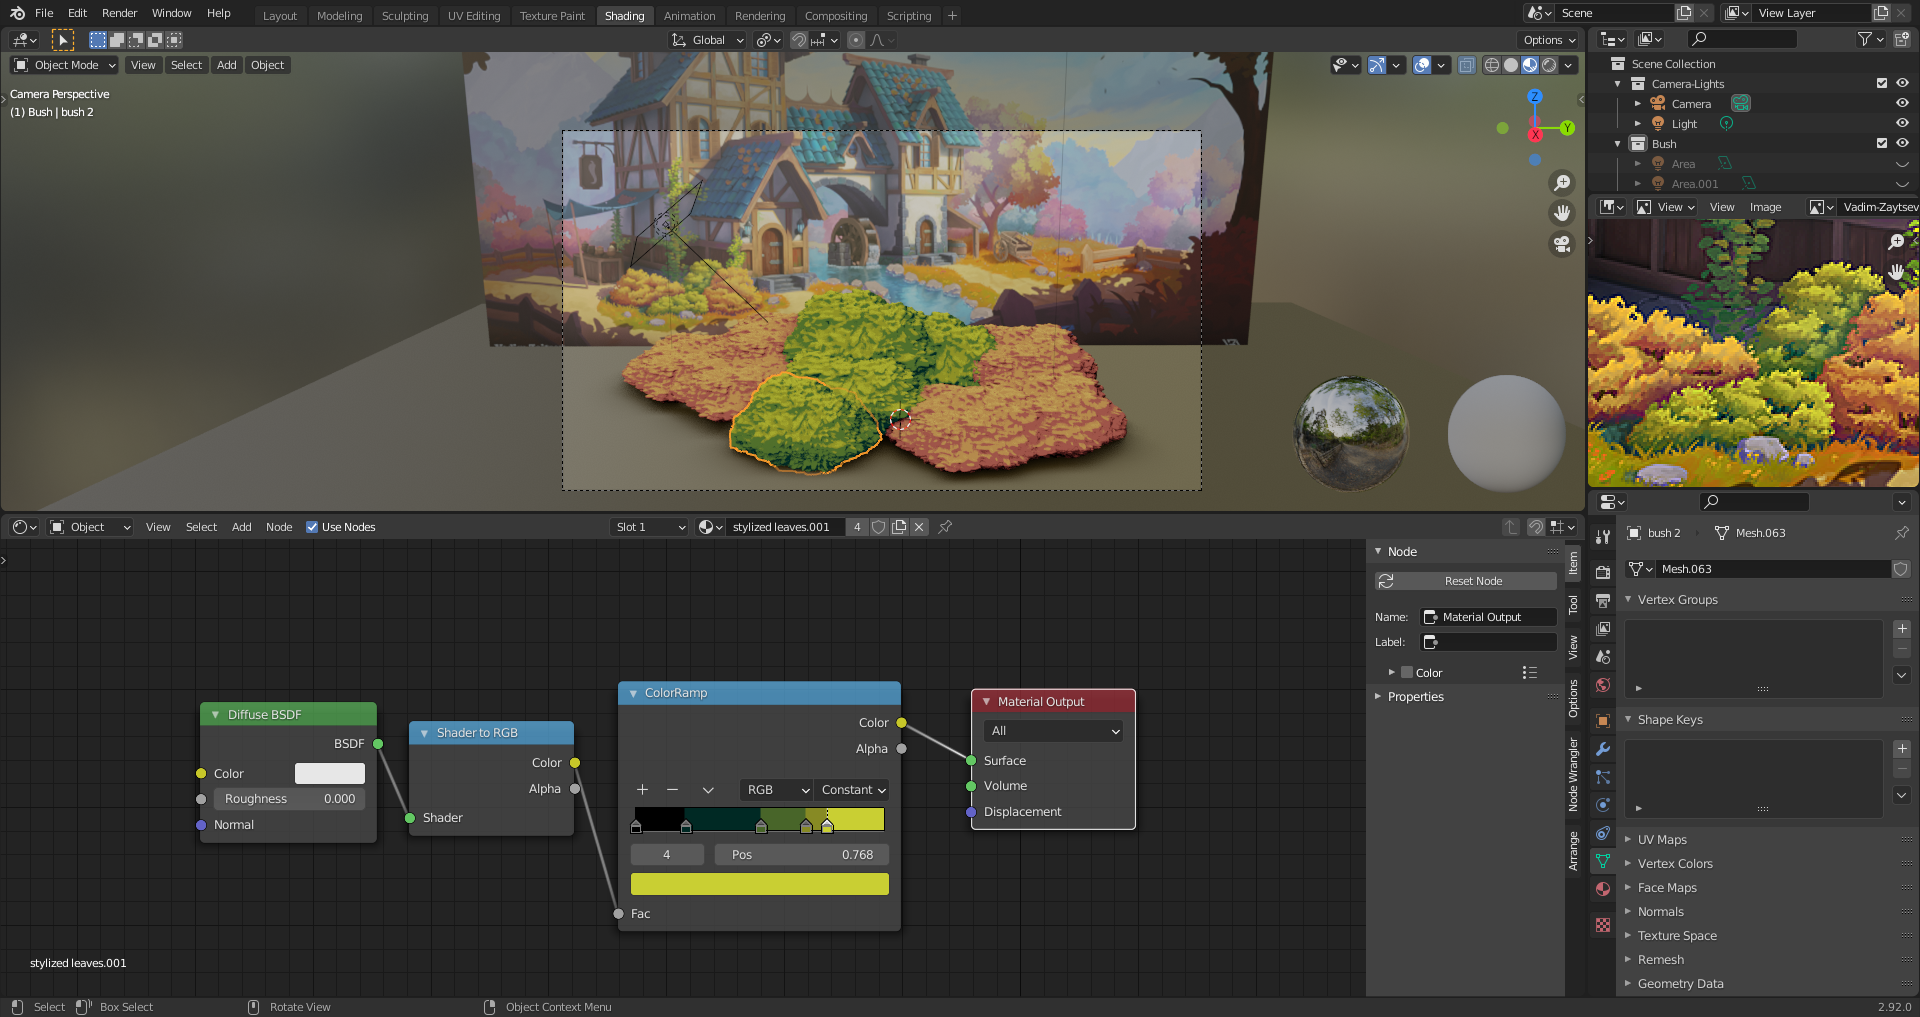Open the Modifier properties tab
This screenshot has height=1017, width=1920.
(1603, 749)
